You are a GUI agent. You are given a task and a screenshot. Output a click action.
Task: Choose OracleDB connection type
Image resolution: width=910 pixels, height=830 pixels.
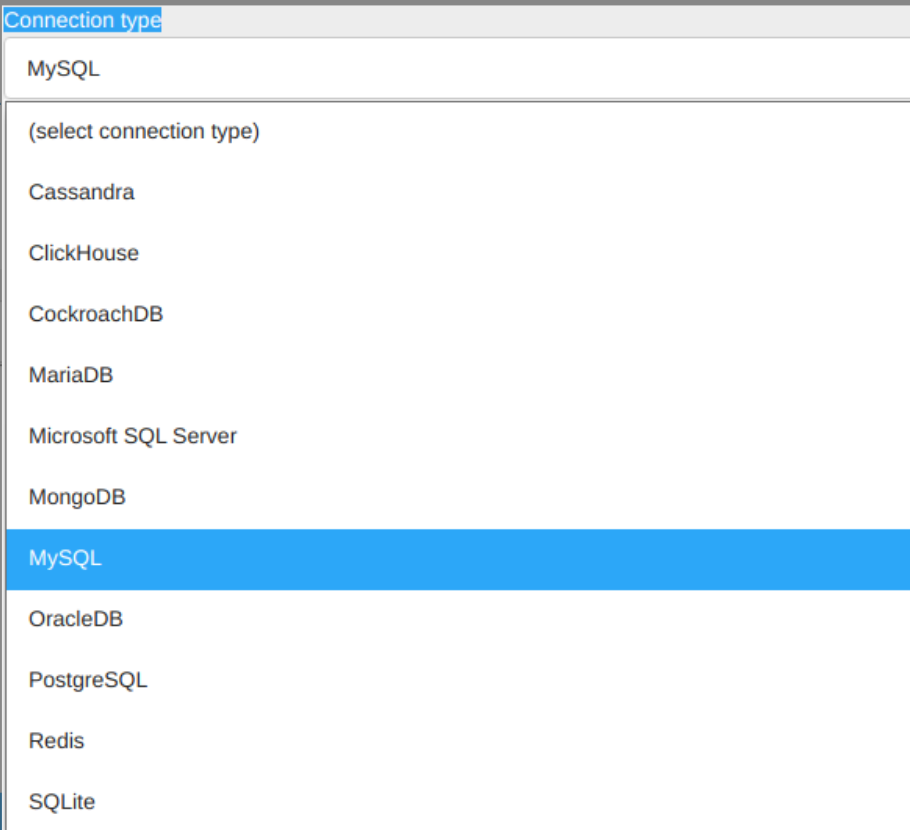458,620
